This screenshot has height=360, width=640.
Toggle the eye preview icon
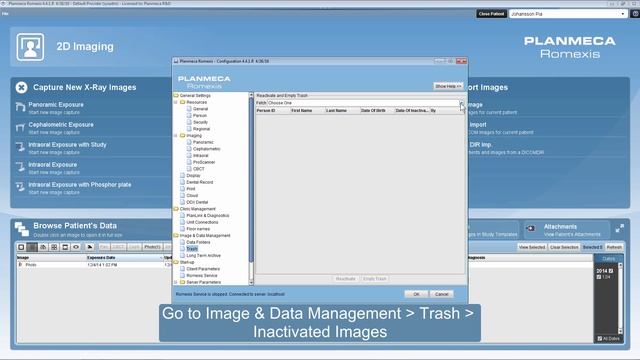point(76,247)
